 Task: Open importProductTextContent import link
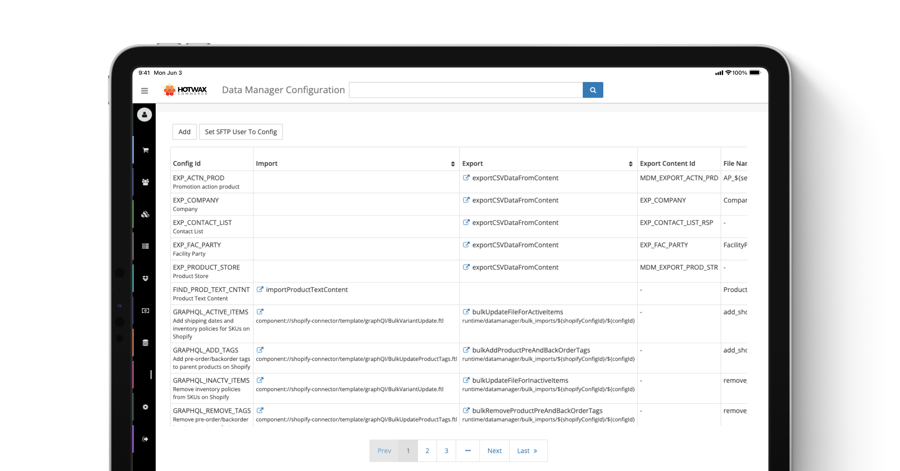click(x=306, y=290)
